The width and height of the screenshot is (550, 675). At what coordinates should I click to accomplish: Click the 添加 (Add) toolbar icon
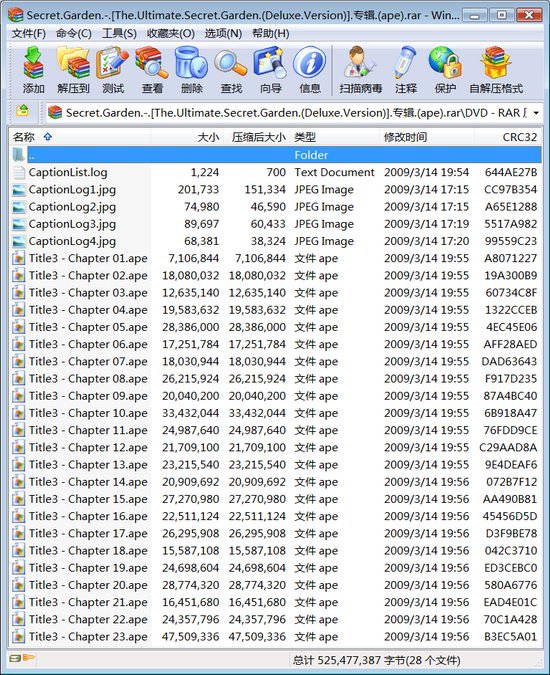click(x=33, y=70)
